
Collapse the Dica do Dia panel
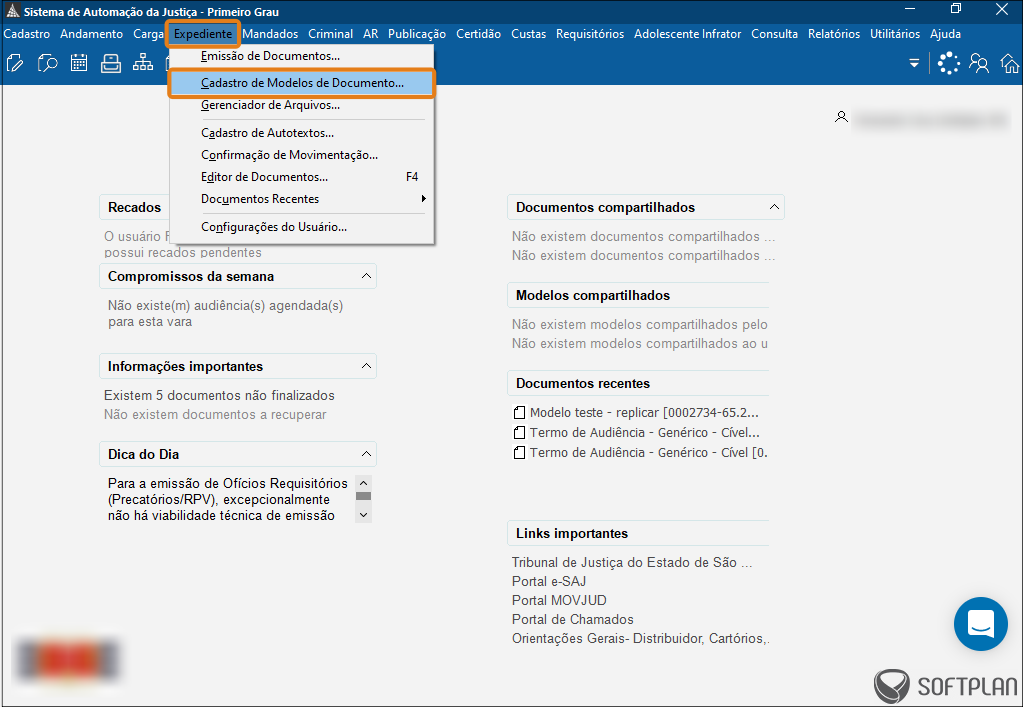click(366, 453)
